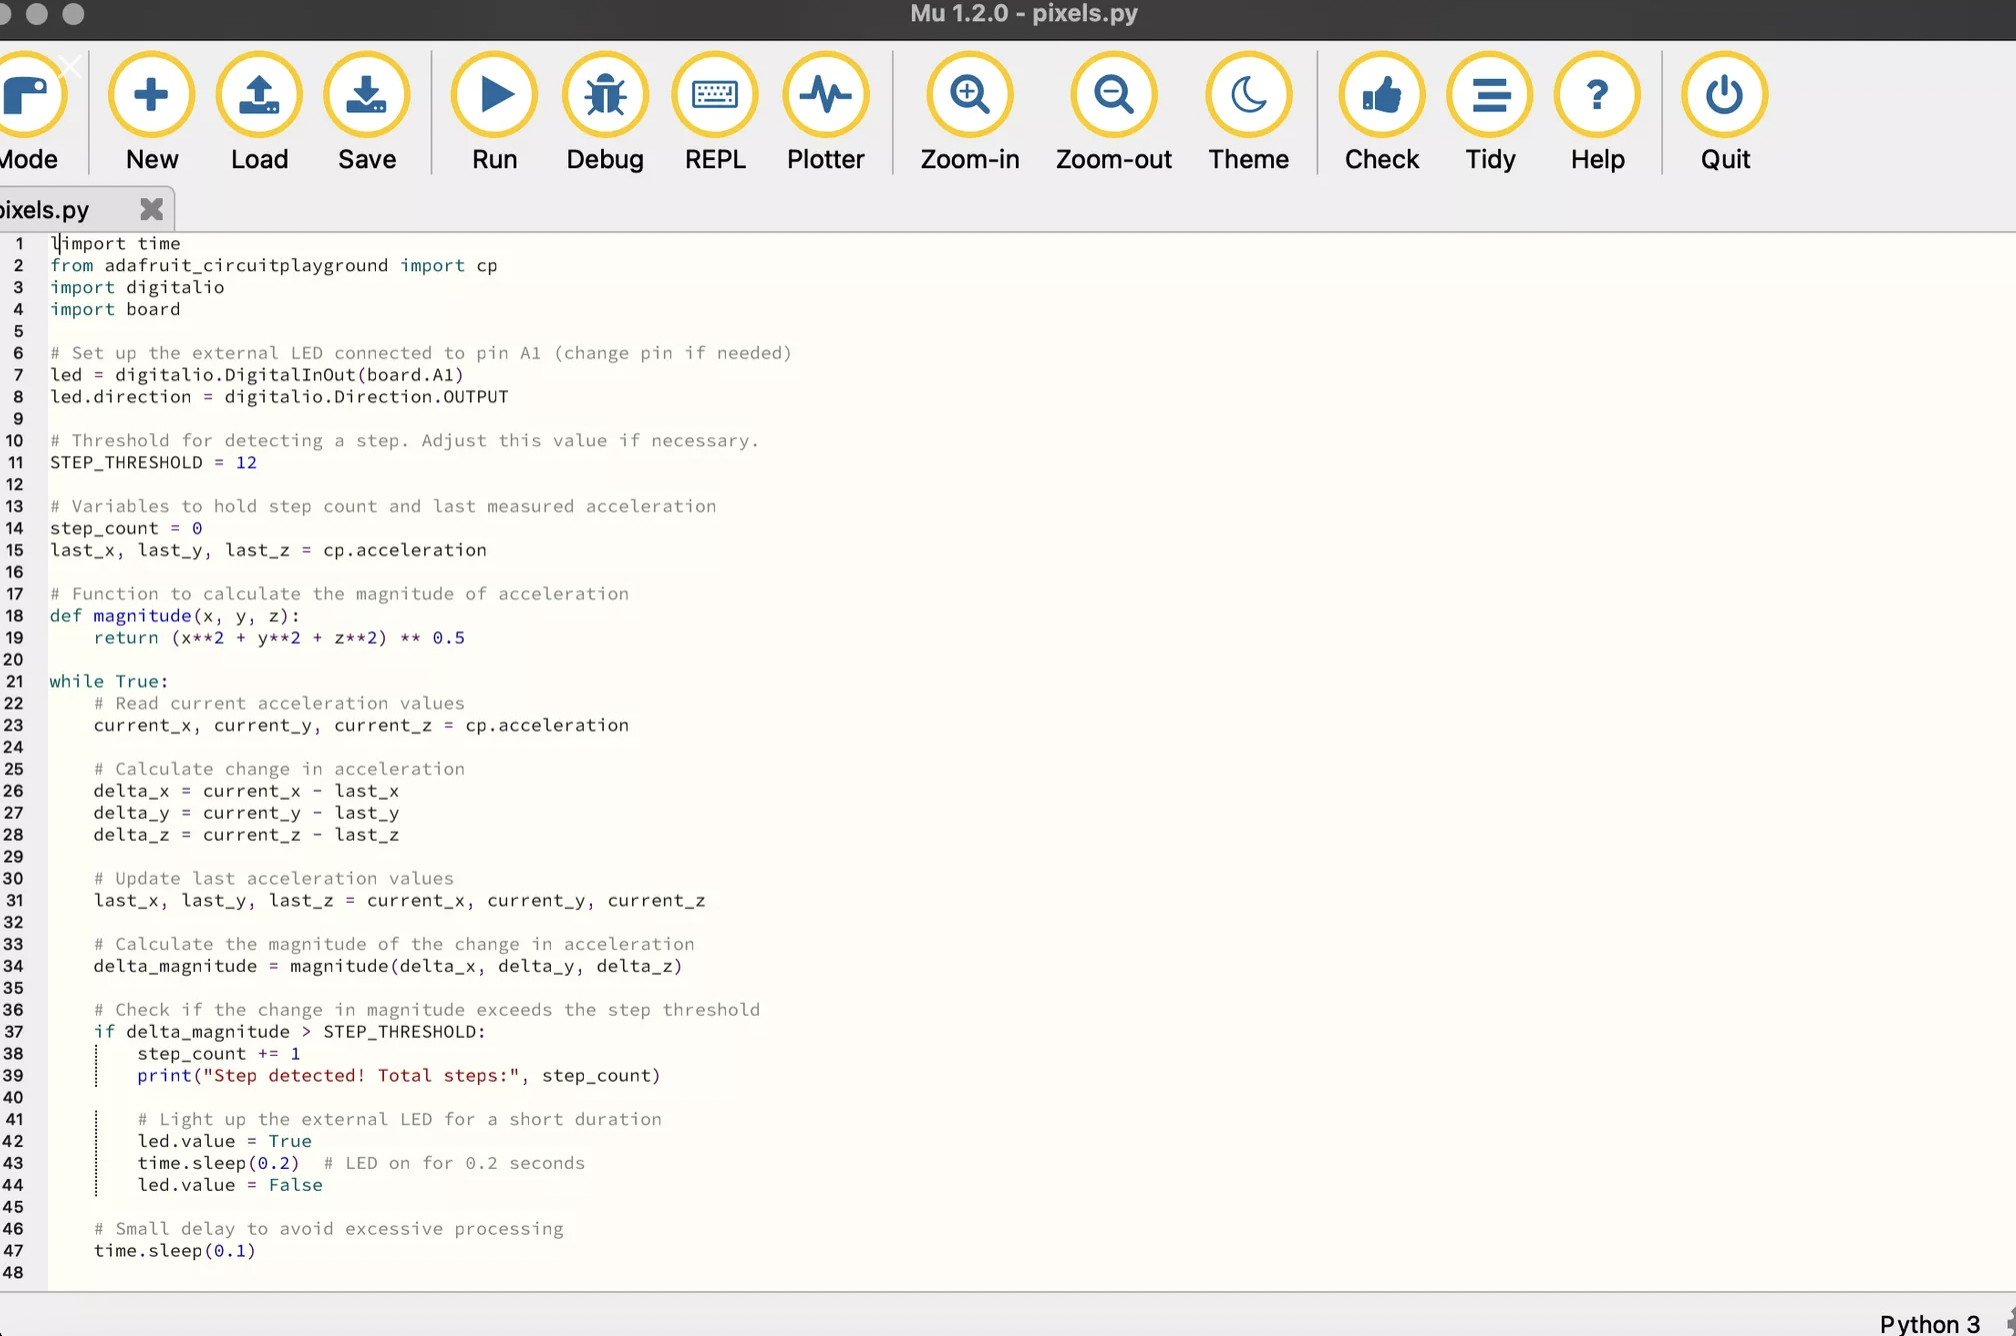
Task: Start the Debug tool
Action: point(605,112)
